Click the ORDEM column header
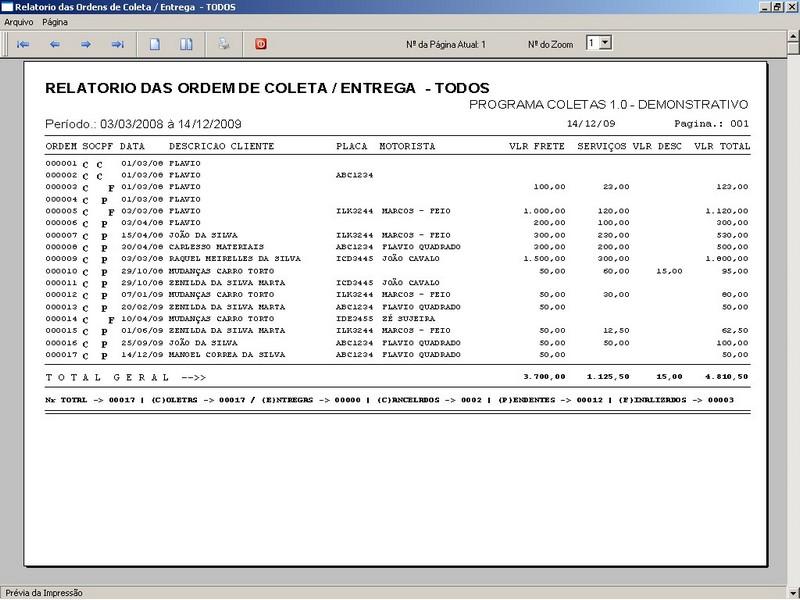 (x=61, y=146)
